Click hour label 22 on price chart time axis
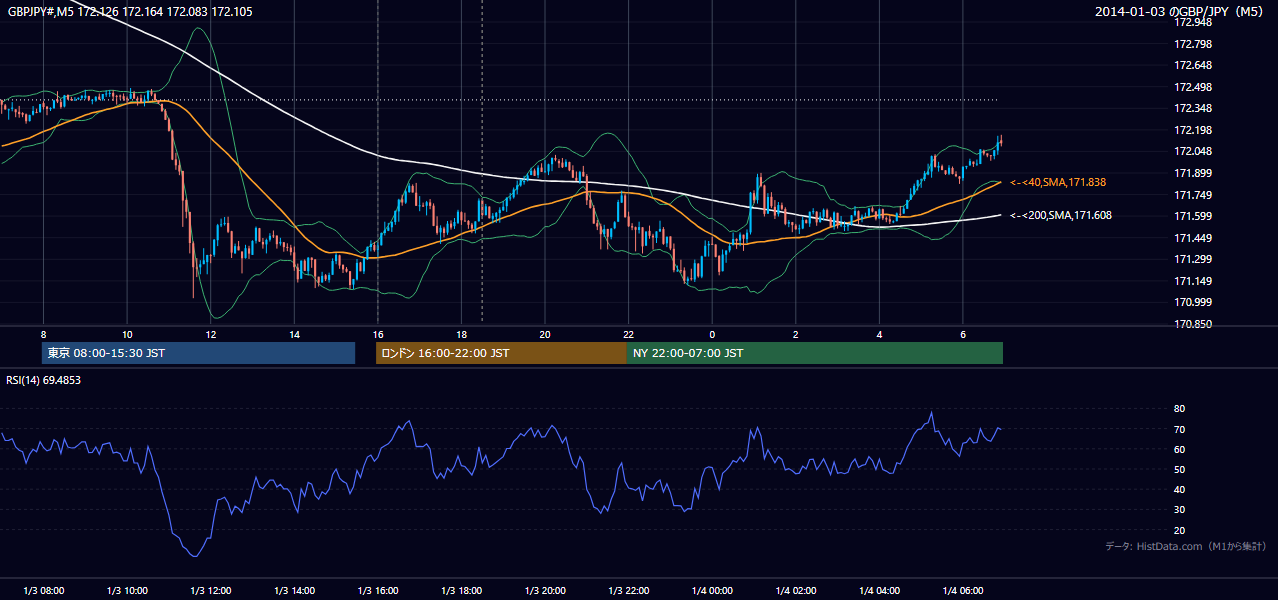Image resolution: width=1278 pixels, height=600 pixels. pyautogui.click(x=628, y=334)
